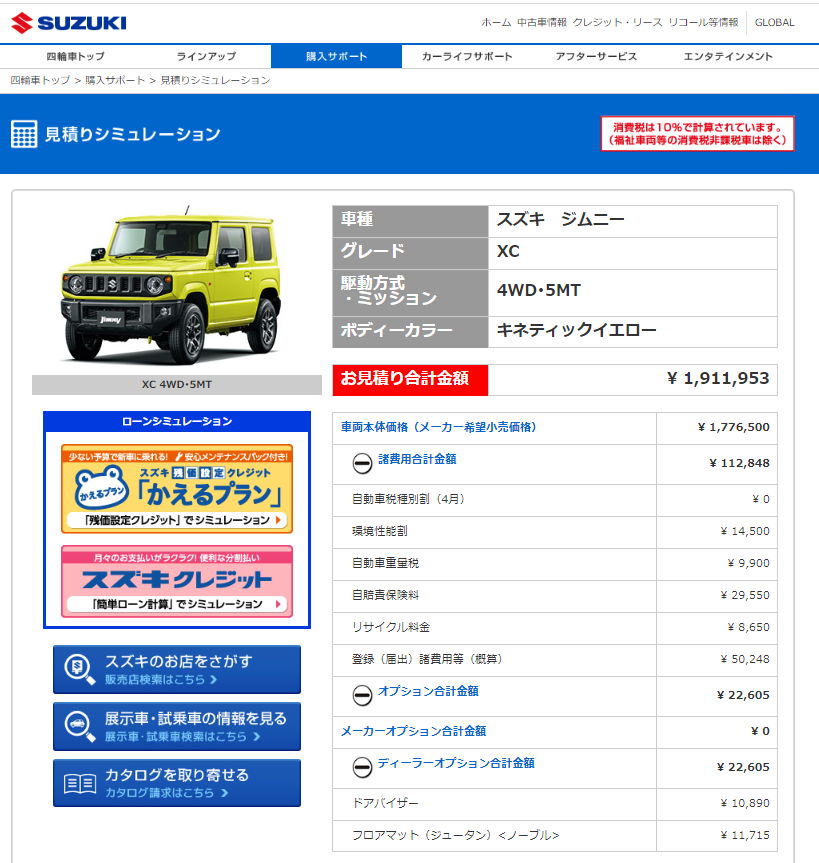Collapse ディーラーオプション合計金額 with its minus icon

(362, 767)
